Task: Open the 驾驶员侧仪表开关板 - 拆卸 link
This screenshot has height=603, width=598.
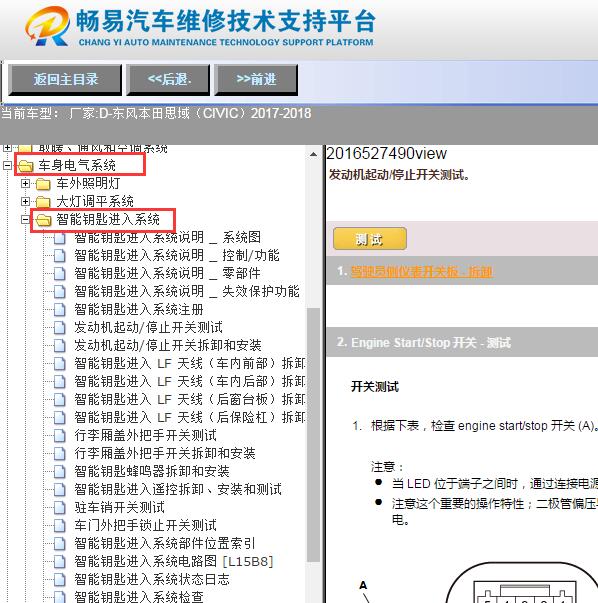Action: point(421,272)
